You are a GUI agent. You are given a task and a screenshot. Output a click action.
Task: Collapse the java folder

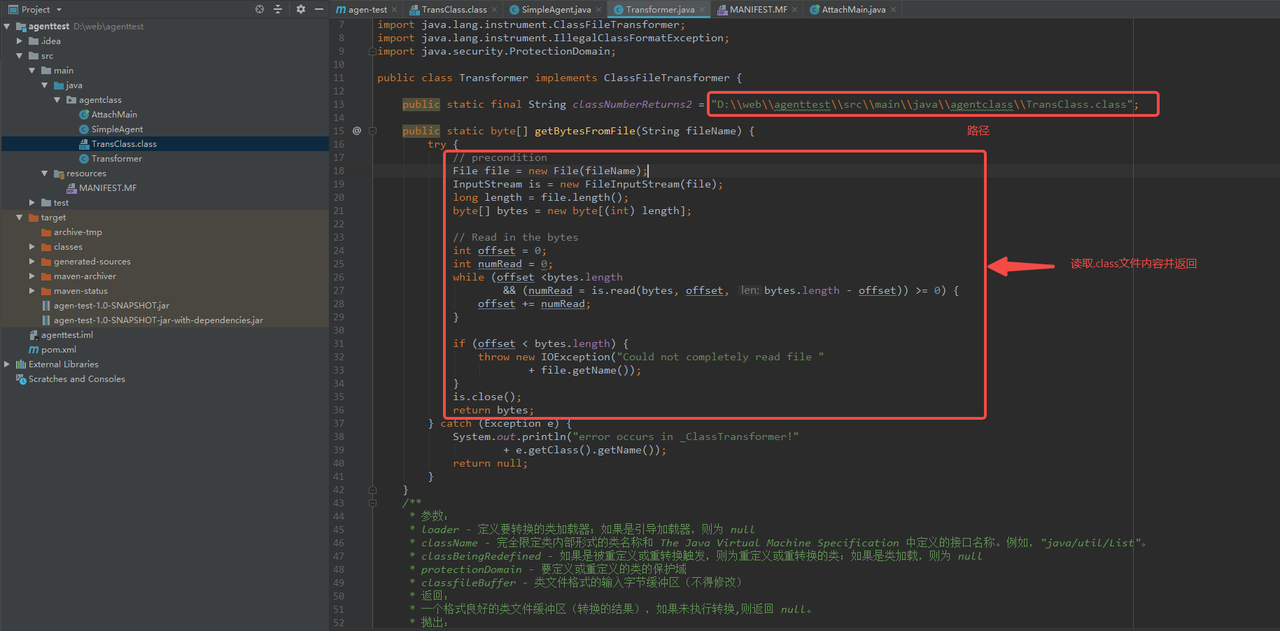pos(45,85)
